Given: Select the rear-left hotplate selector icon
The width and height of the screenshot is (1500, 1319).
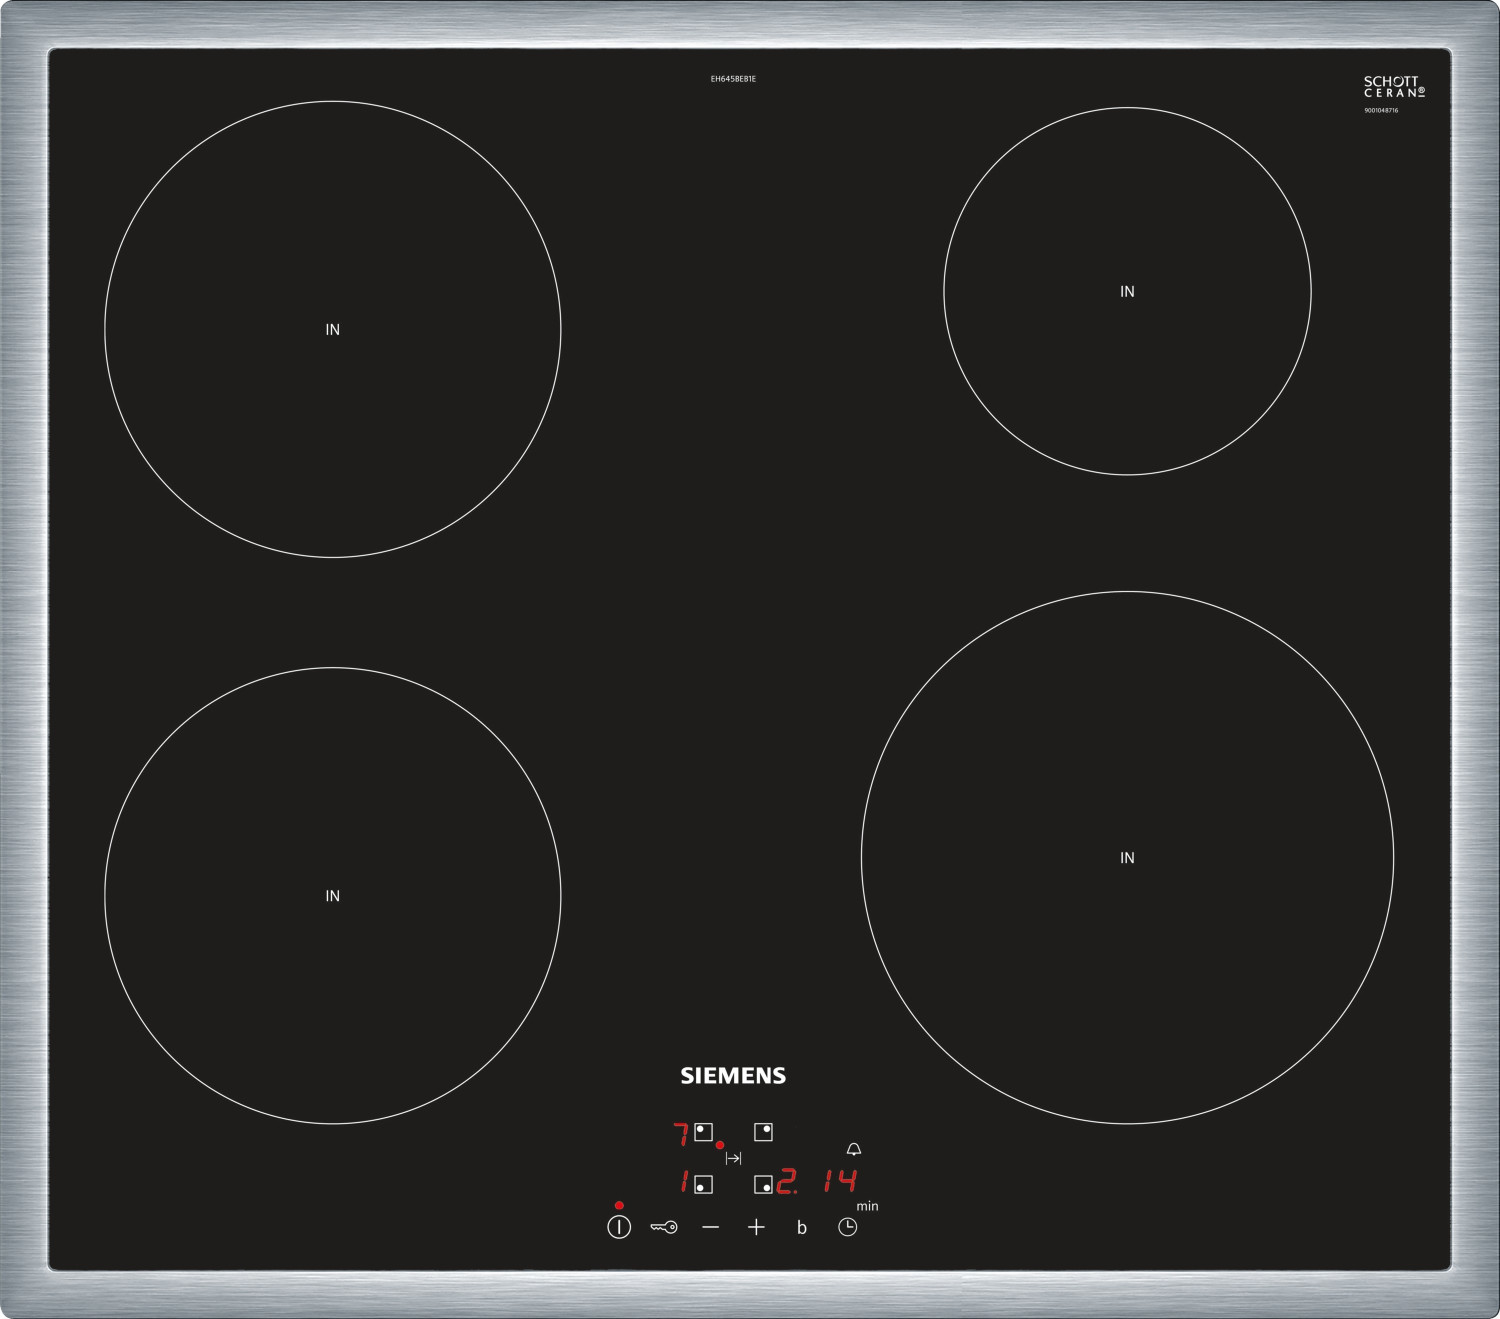Looking at the screenshot, I should click(703, 1132).
